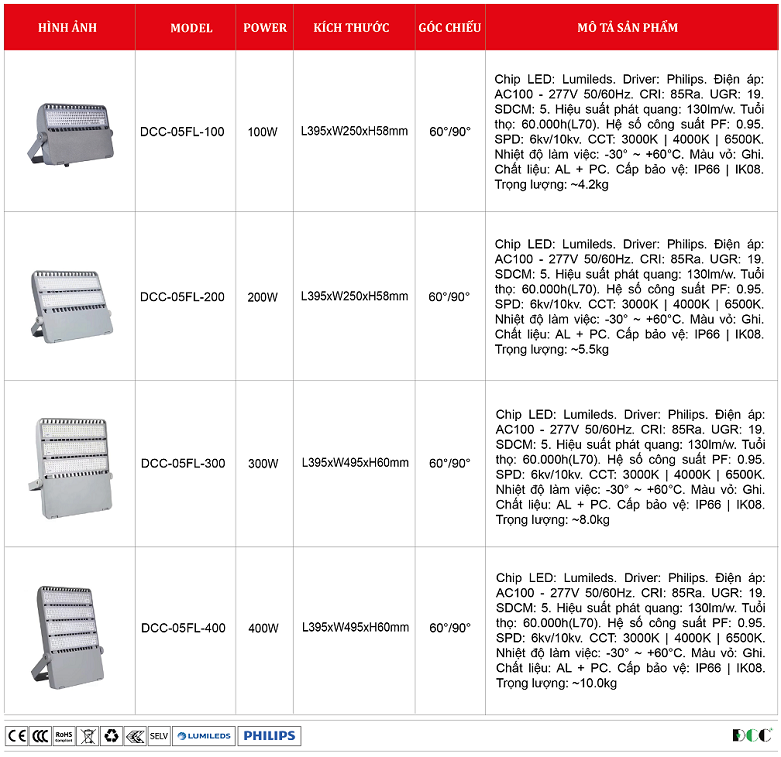This screenshot has height=757, width=781.
Task: Click the DCC brand logo
Action: (x=752, y=736)
